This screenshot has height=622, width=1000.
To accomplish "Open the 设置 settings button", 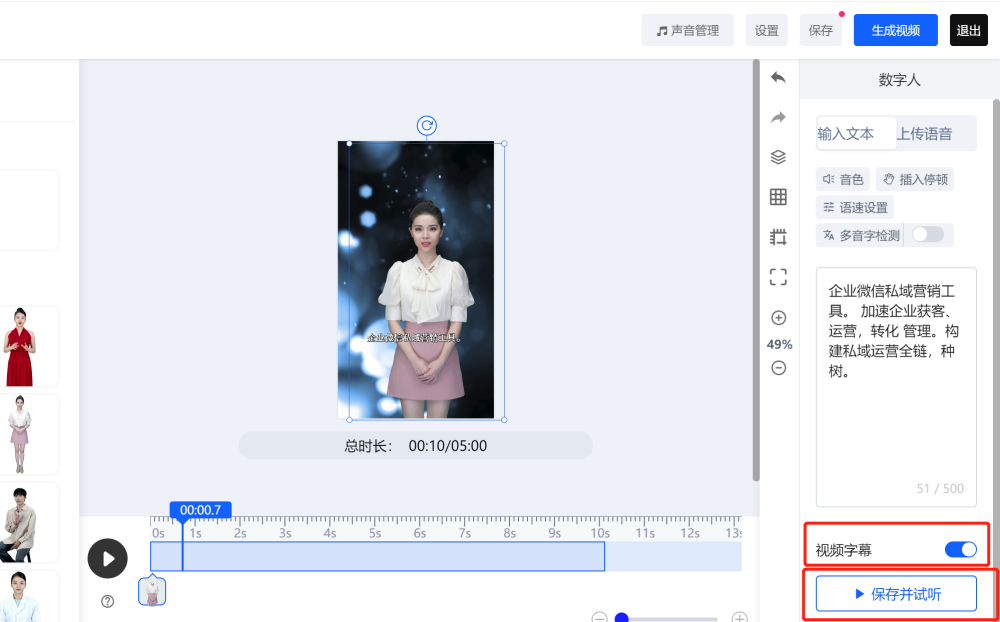I will point(767,30).
